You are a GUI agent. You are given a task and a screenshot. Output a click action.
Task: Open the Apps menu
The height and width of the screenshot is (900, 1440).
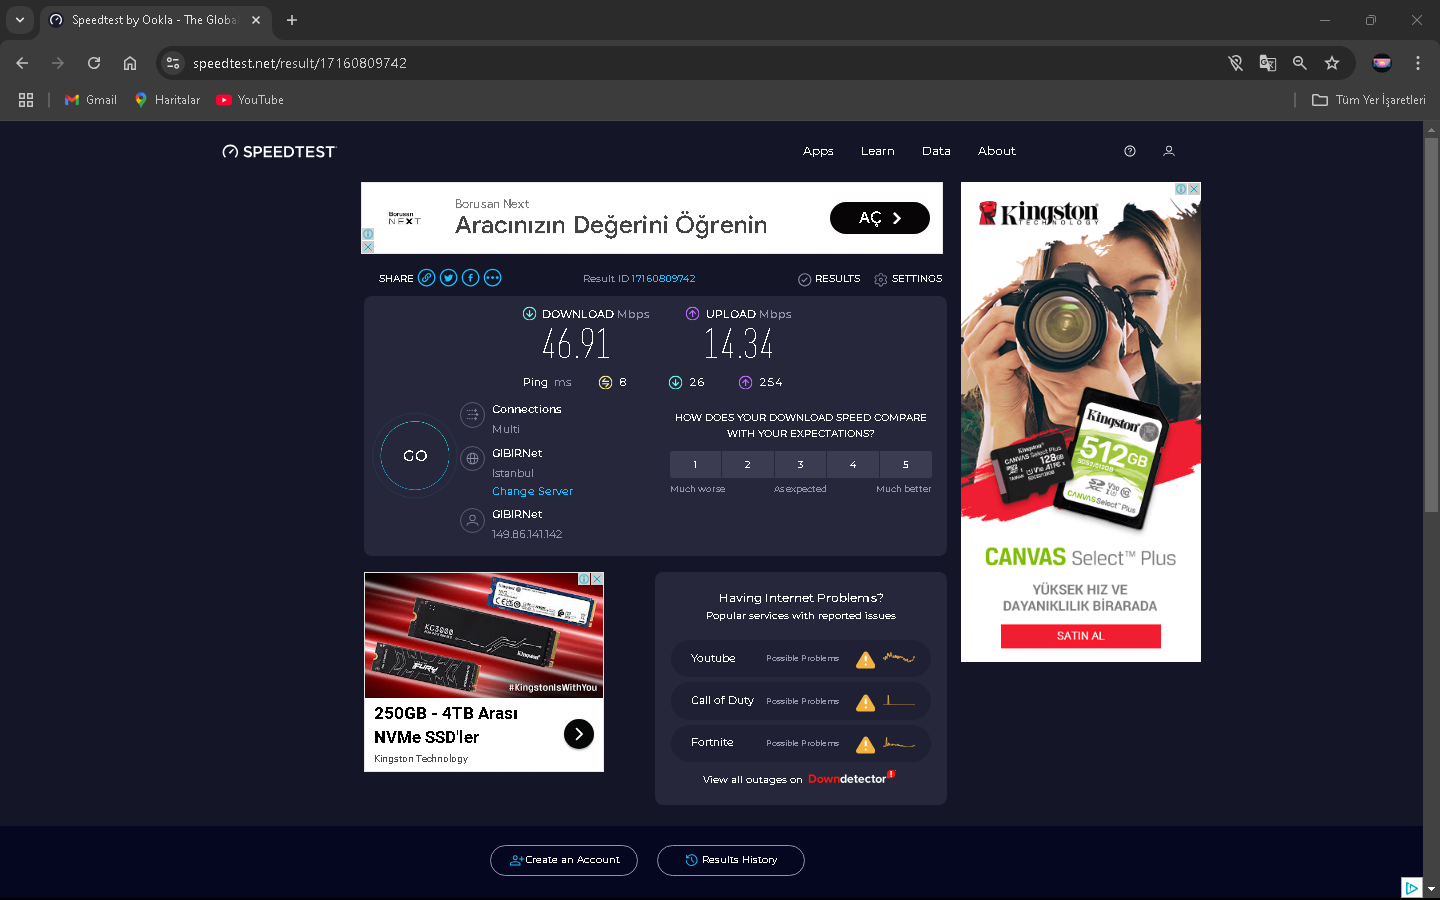click(x=818, y=151)
